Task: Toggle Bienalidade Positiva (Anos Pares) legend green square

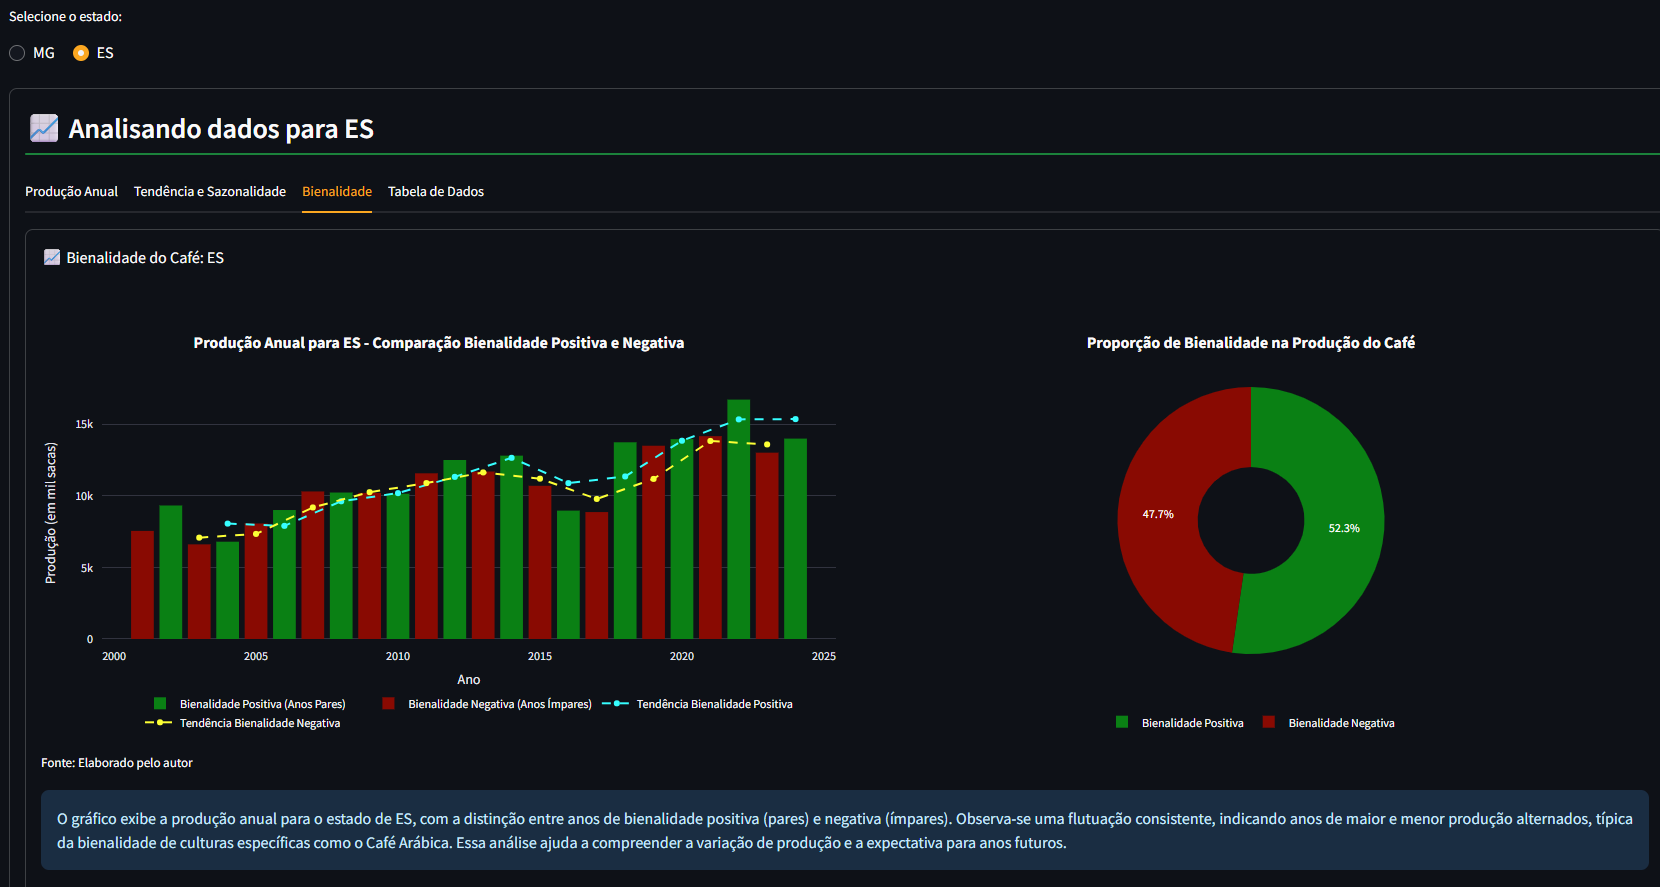Action: [x=160, y=704]
